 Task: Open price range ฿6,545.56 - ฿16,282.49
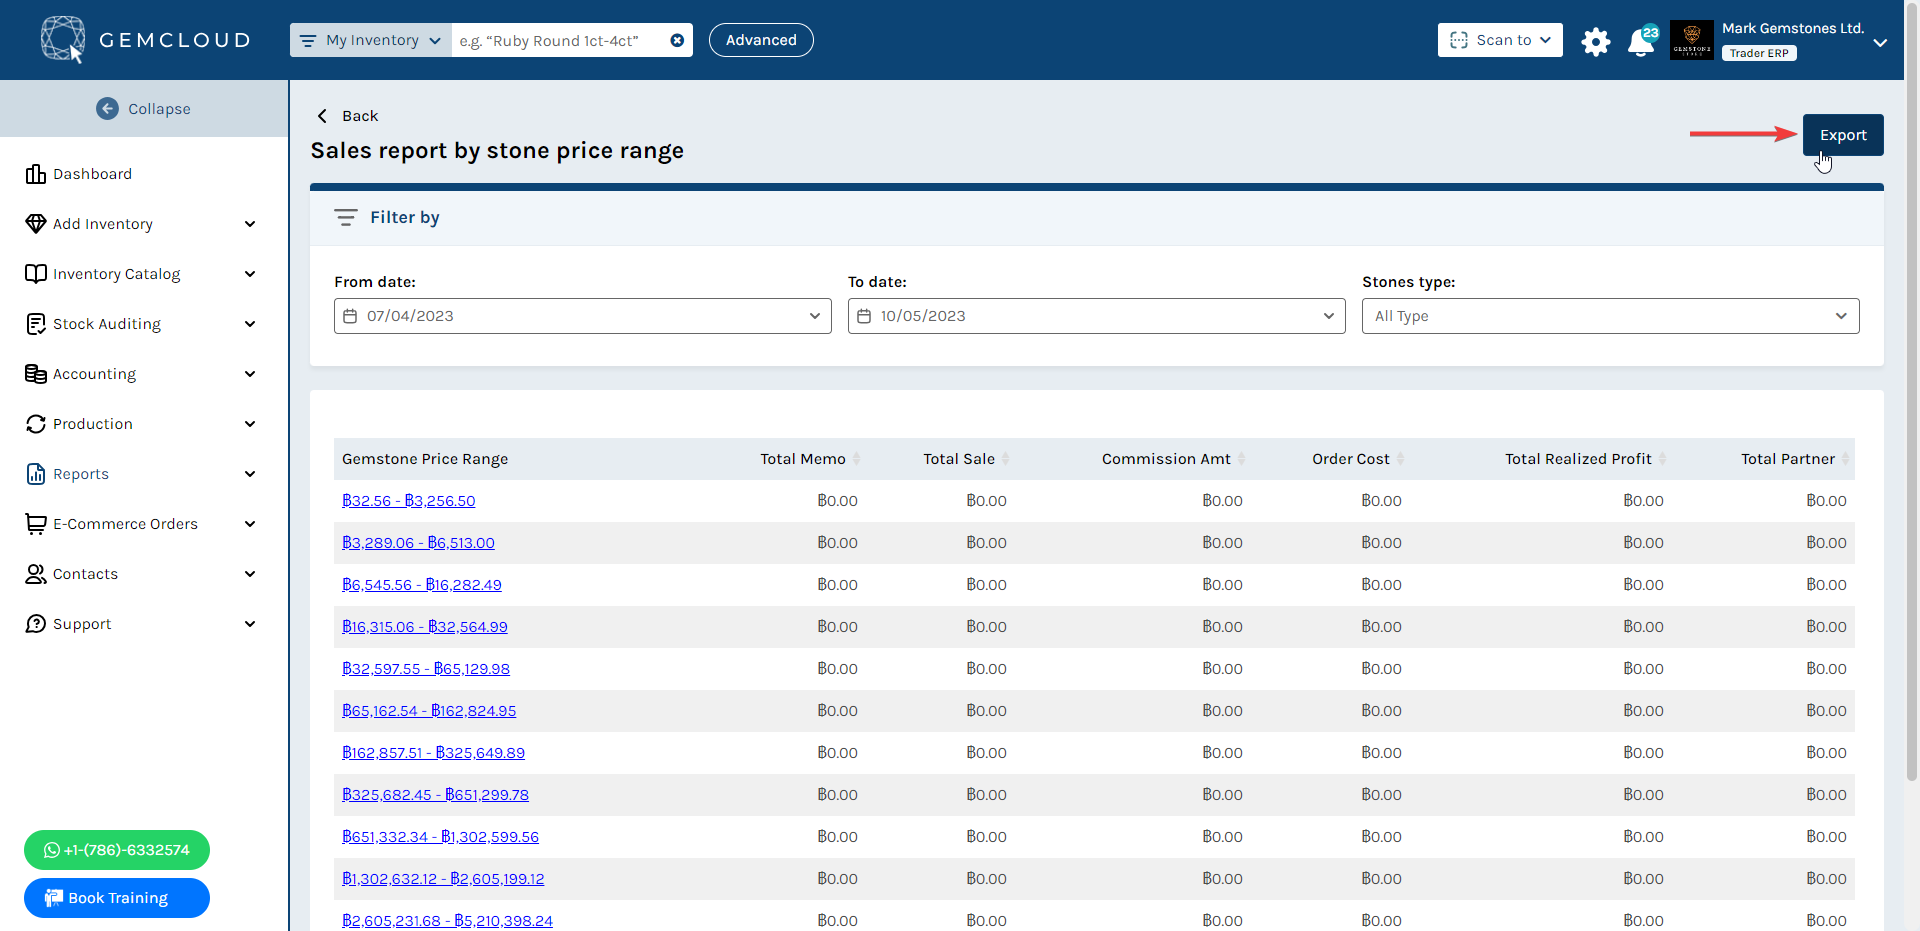pos(422,585)
